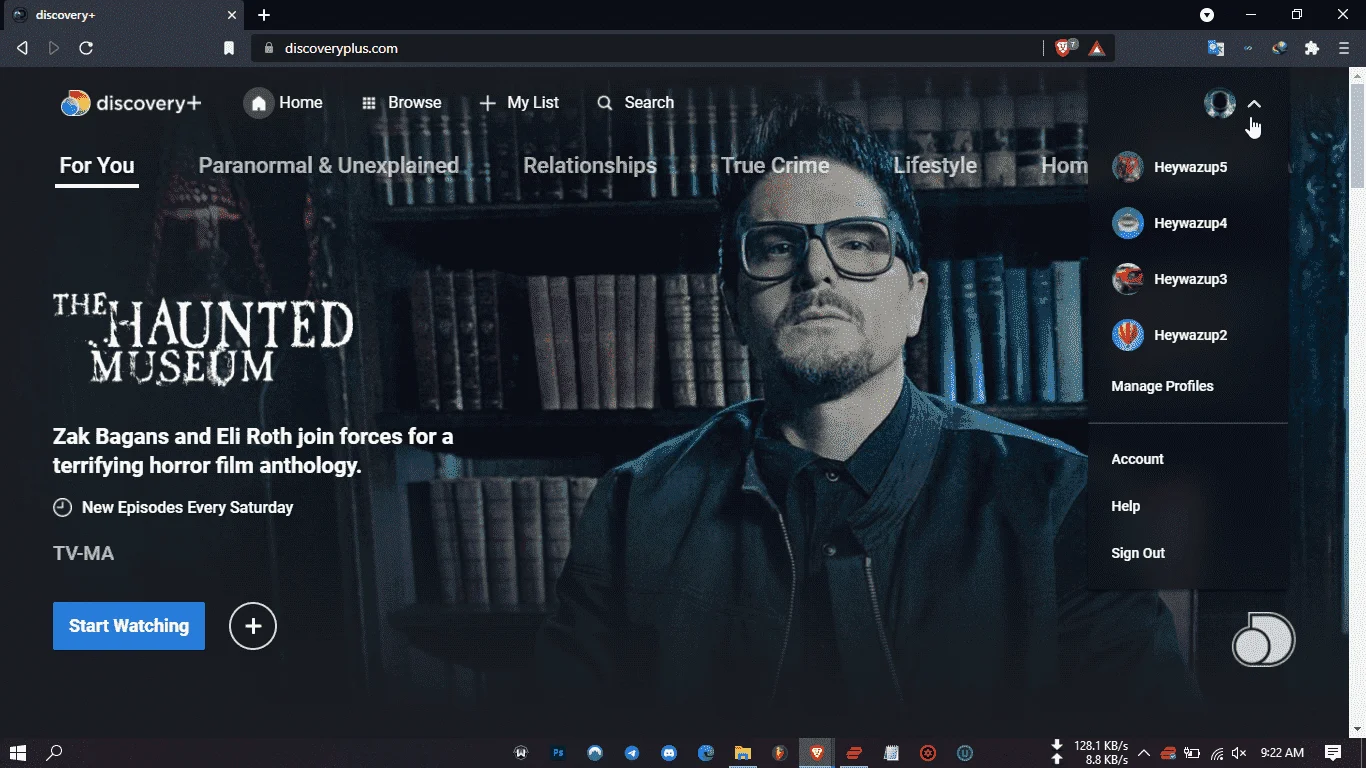Bookmark this page
1366x768 pixels.
pyautogui.click(x=229, y=48)
